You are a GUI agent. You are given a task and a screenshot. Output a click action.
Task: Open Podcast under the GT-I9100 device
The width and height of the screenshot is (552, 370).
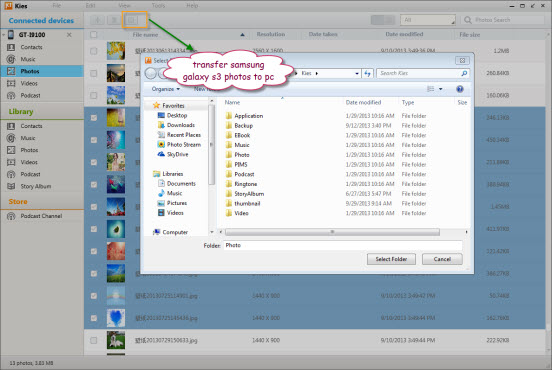click(x=30, y=95)
